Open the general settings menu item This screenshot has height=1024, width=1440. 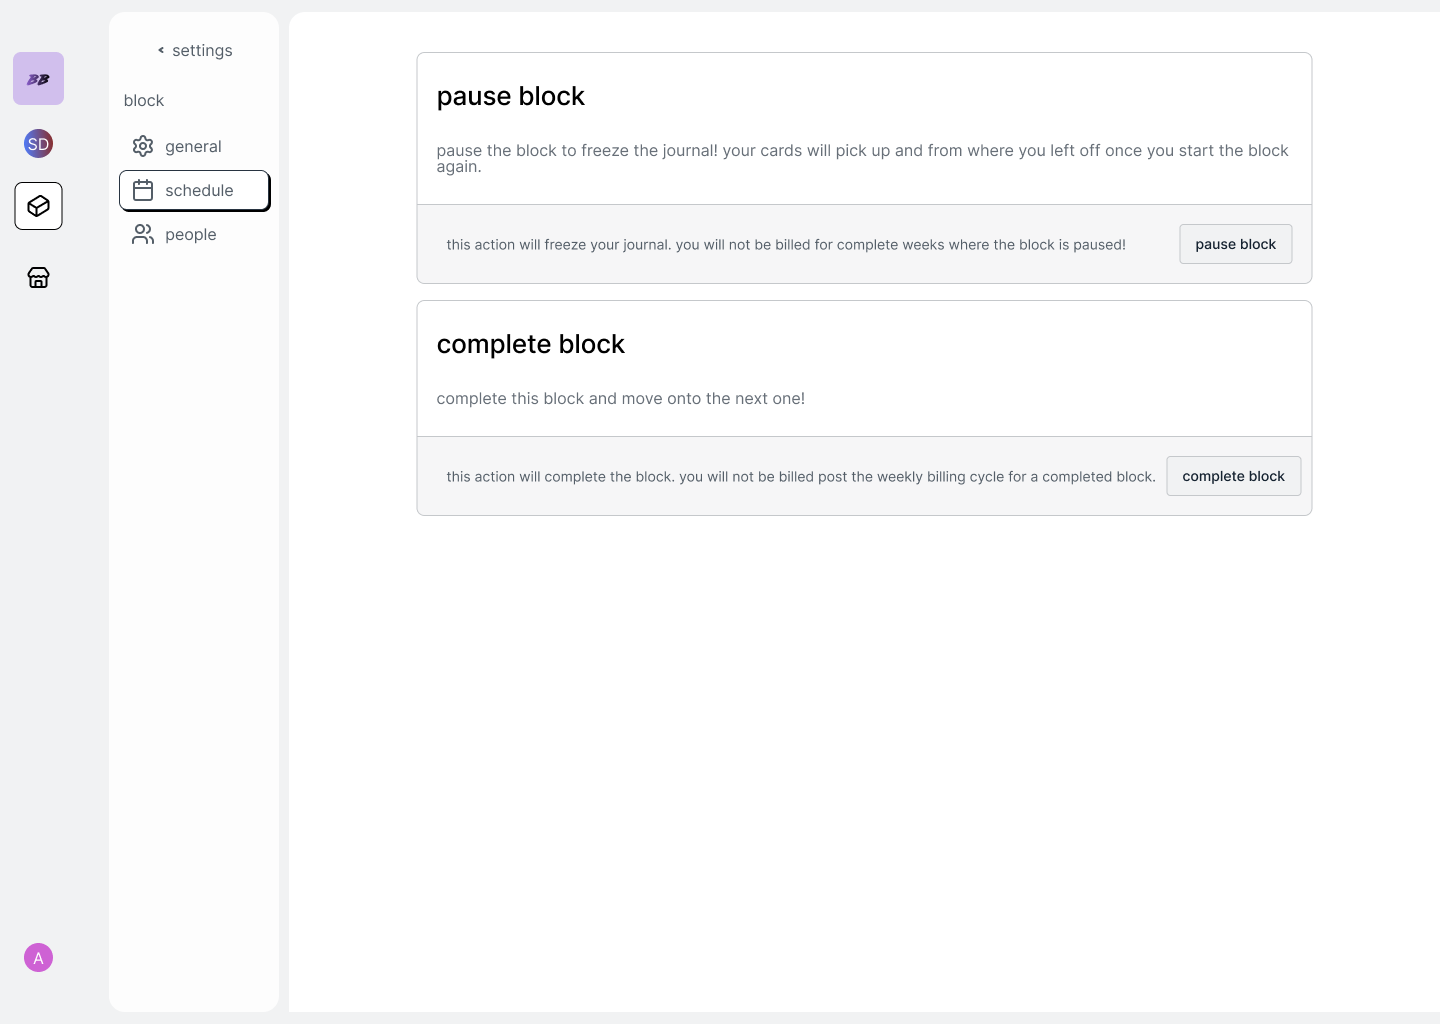[x=193, y=146]
